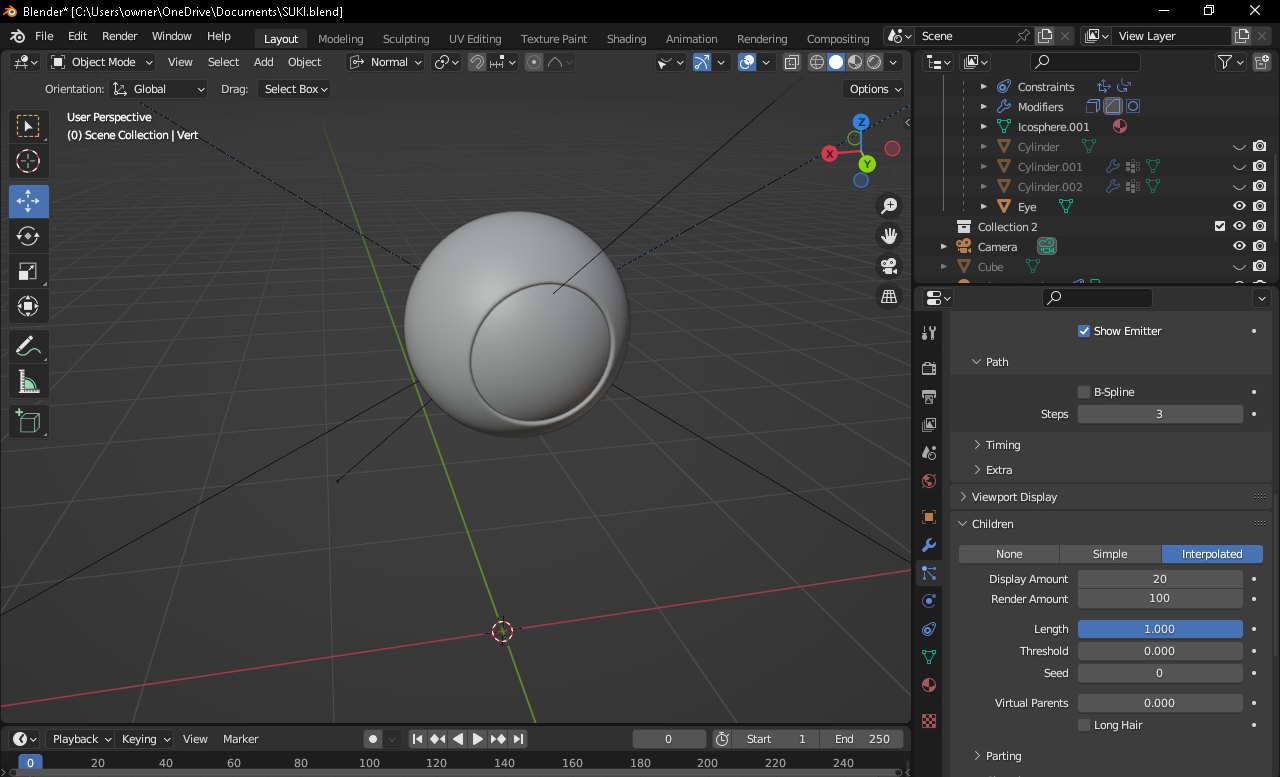Image resolution: width=1280 pixels, height=777 pixels.
Task: Click the zoom magnifier viewport icon
Action: point(888,206)
